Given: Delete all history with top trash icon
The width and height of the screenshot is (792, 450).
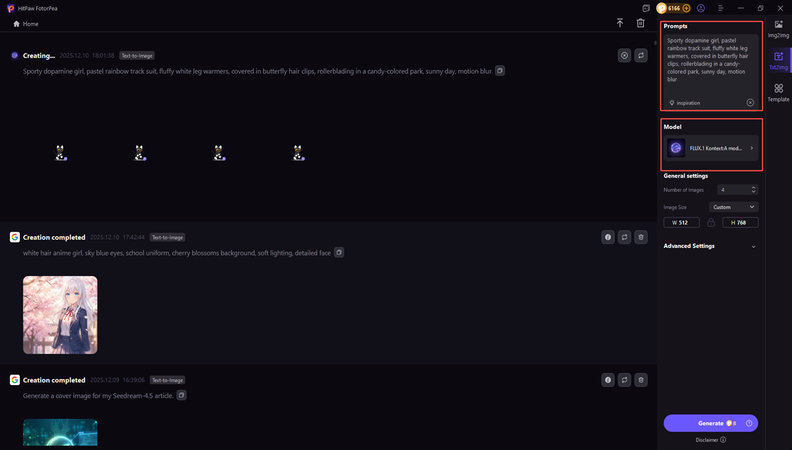Looking at the screenshot, I should click(x=640, y=23).
